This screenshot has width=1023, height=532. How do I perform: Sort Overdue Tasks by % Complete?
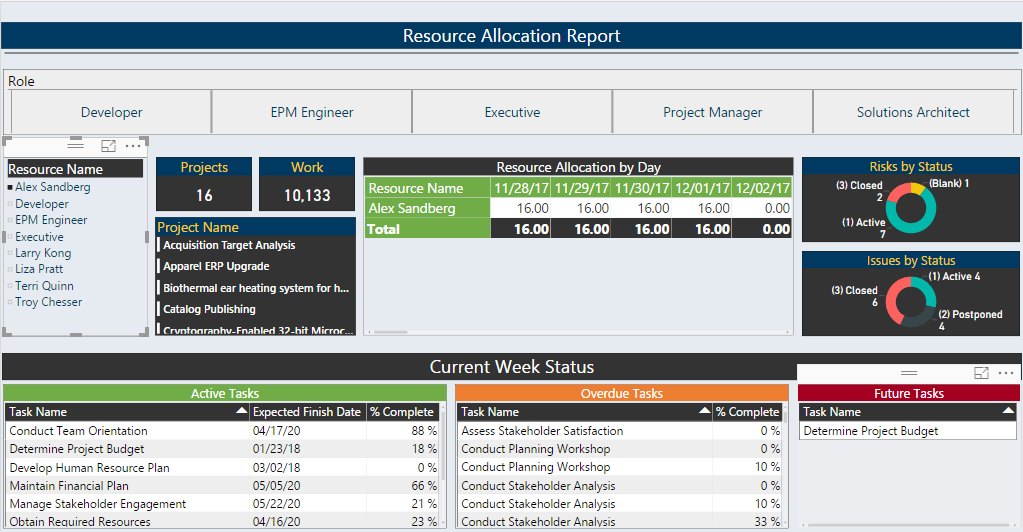pyautogui.click(x=748, y=412)
